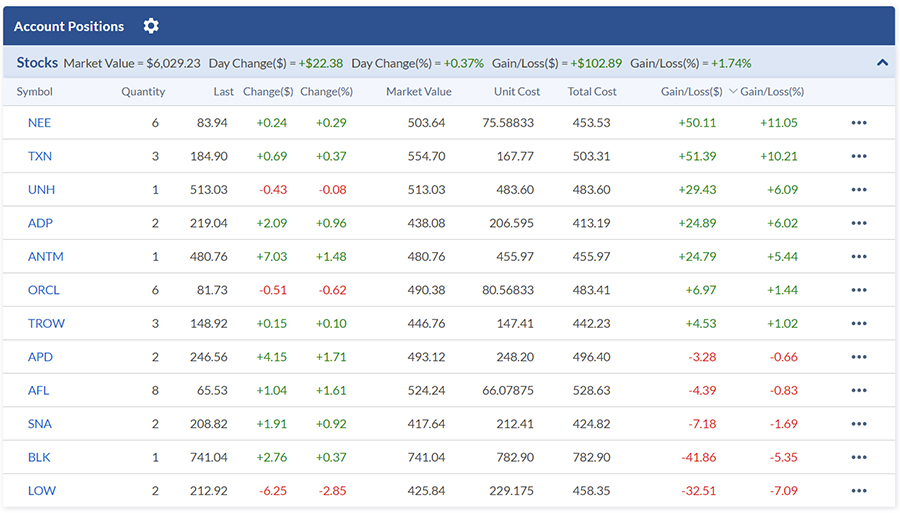This screenshot has width=900, height=513.
Task: Select LOW gain/loss percent -7.09
Action: [x=783, y=491]
